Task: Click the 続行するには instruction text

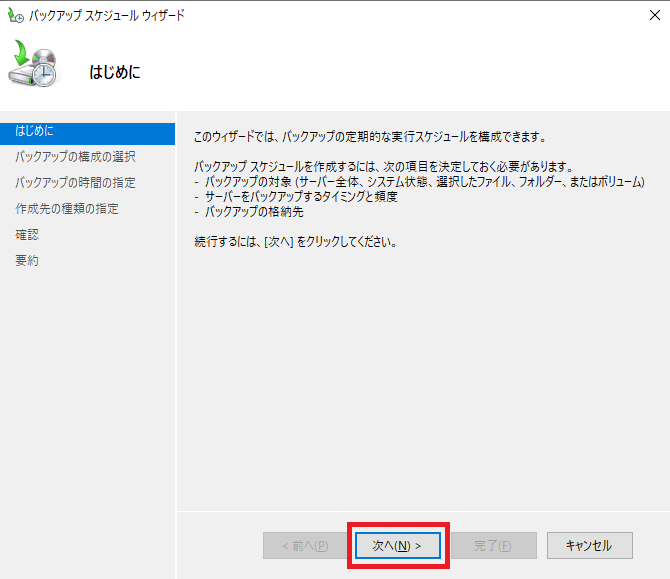Action: pos(295,243)
